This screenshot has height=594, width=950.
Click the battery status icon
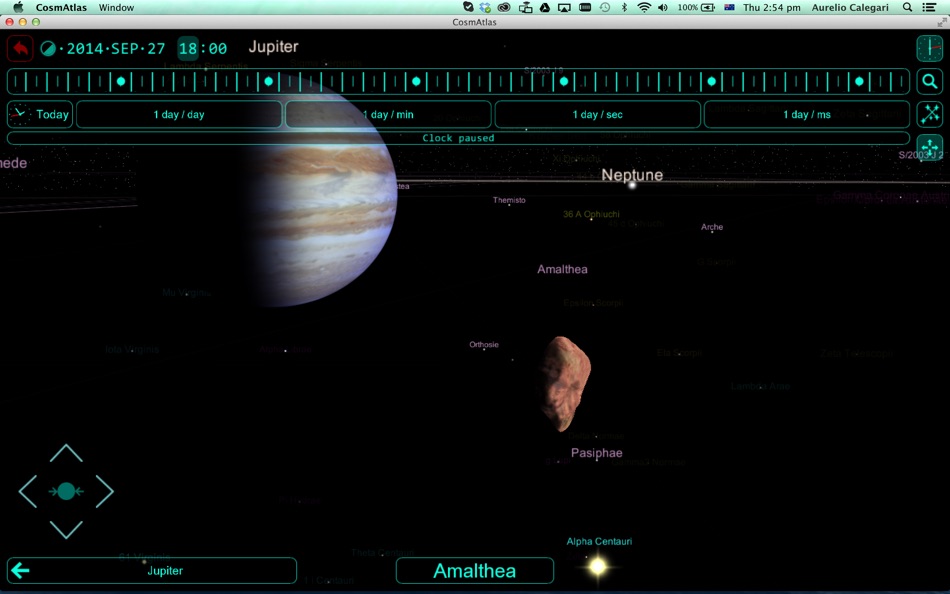[x=708, y=7]
